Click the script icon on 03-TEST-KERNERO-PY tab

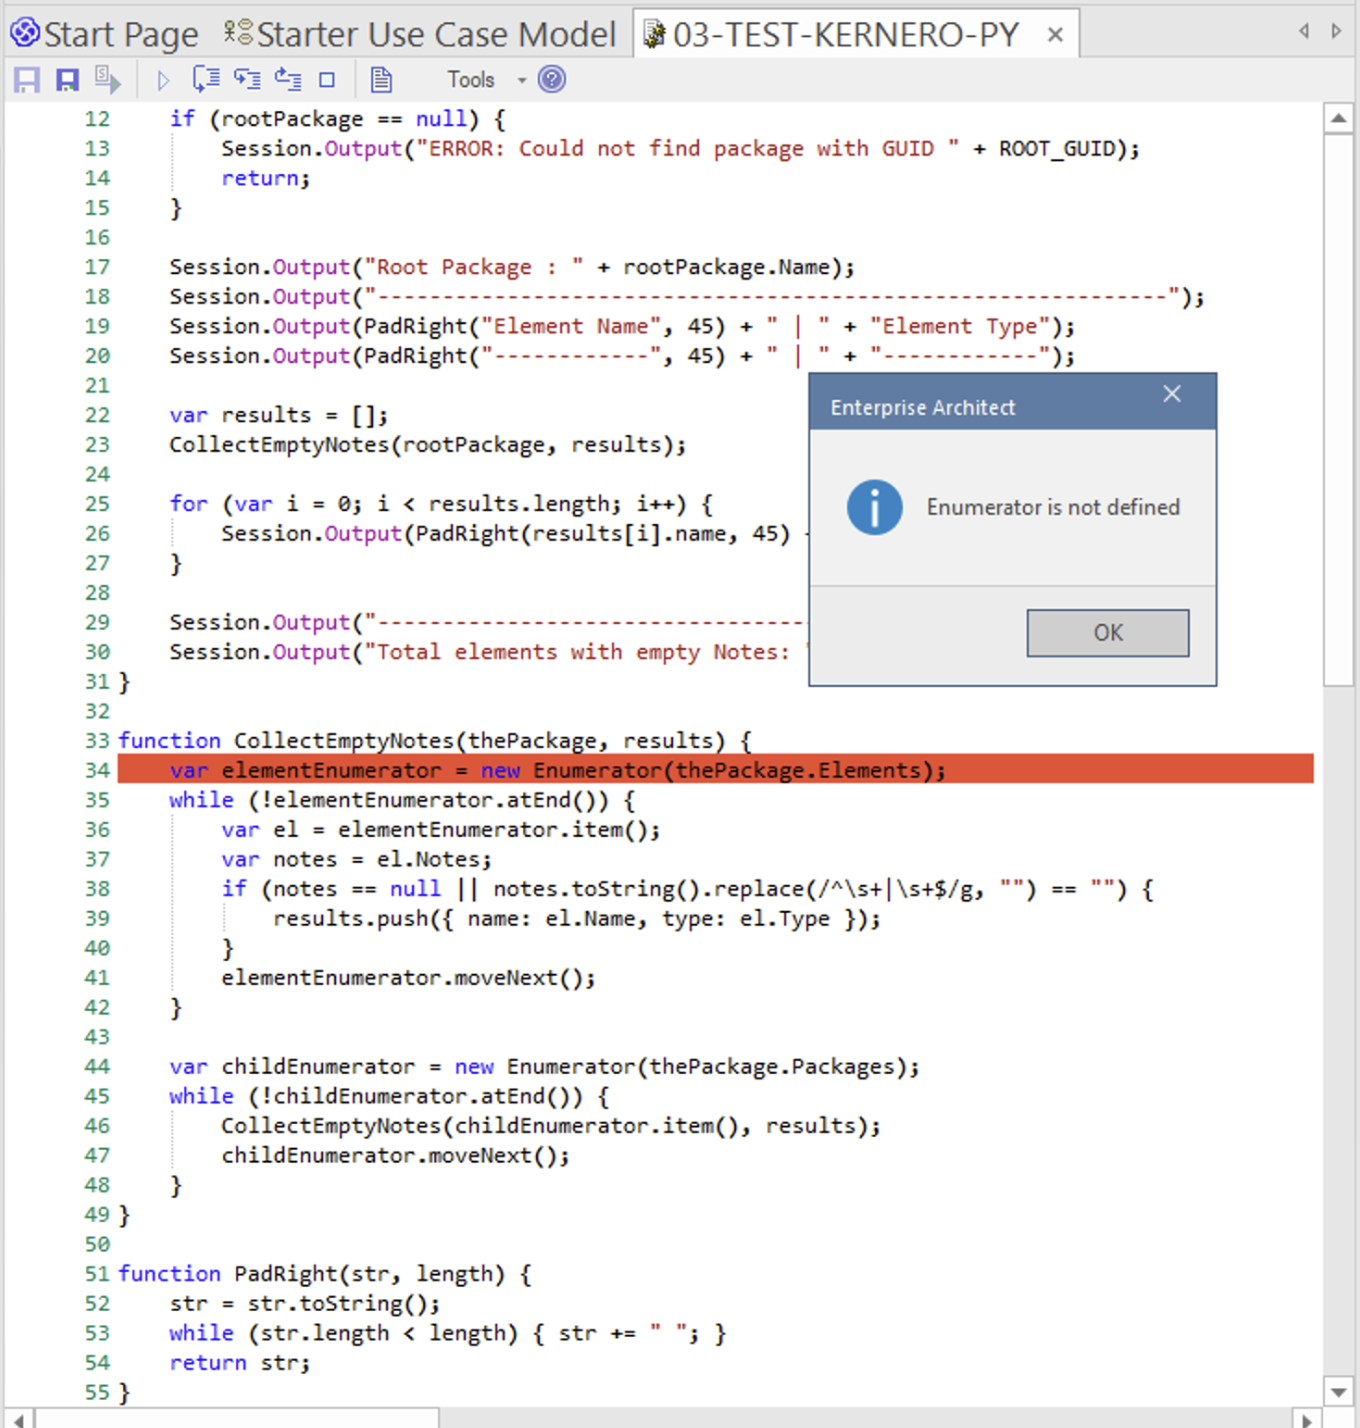point(654,34)
